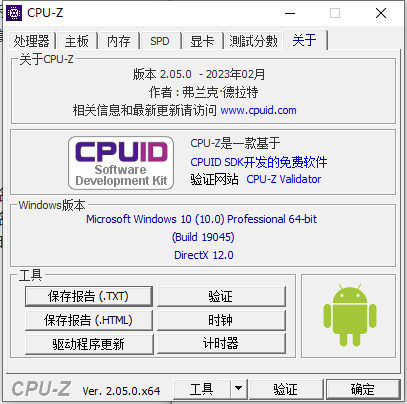Click the 确定 OK button
Viewport: 407px width, 404px height.
pyautogui.click(x=363, y=389)
